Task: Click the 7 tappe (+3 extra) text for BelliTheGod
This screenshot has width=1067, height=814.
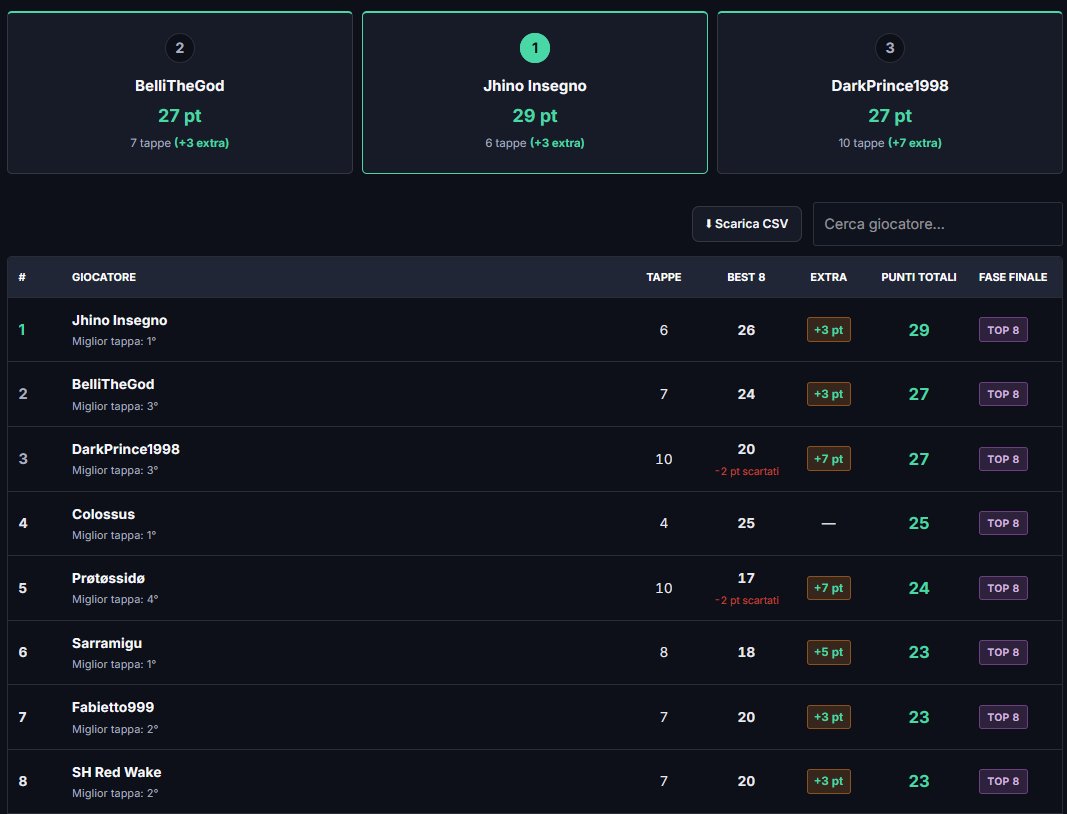Action: pyautogui.click(x=180, y=143)
